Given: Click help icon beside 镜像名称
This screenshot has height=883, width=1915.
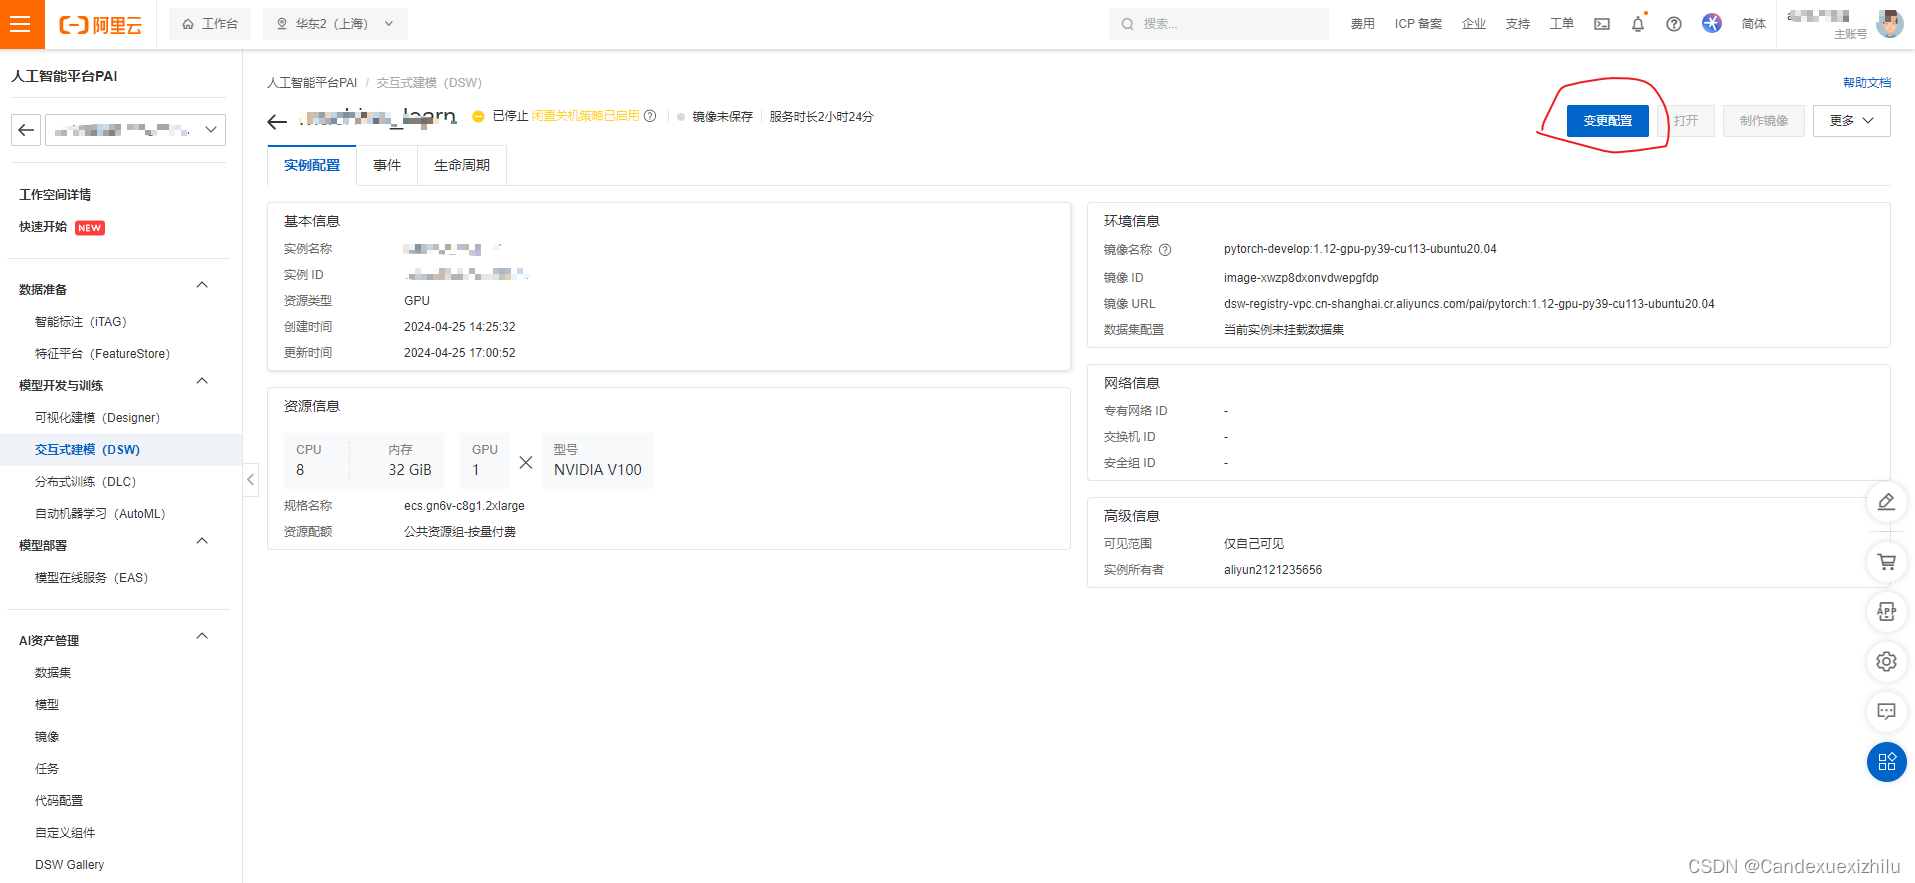Looking at the screenshot, I should point(1165,250).
